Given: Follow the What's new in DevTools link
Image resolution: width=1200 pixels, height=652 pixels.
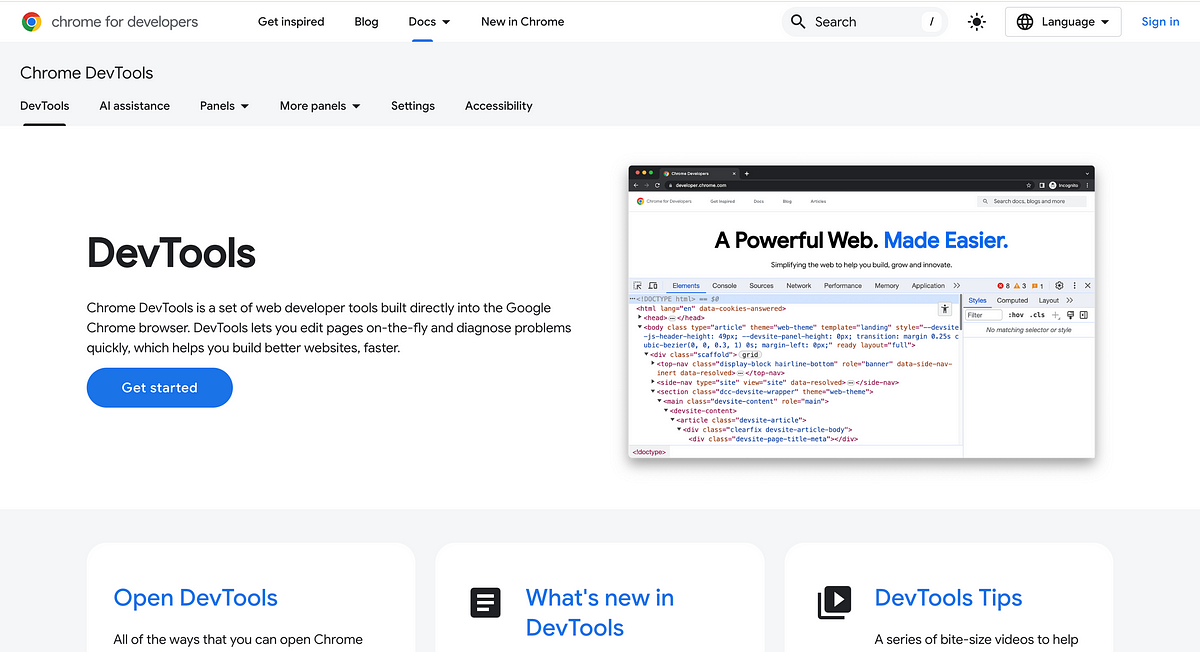Looking at the screenshot, I should click(x=600, y=612).
